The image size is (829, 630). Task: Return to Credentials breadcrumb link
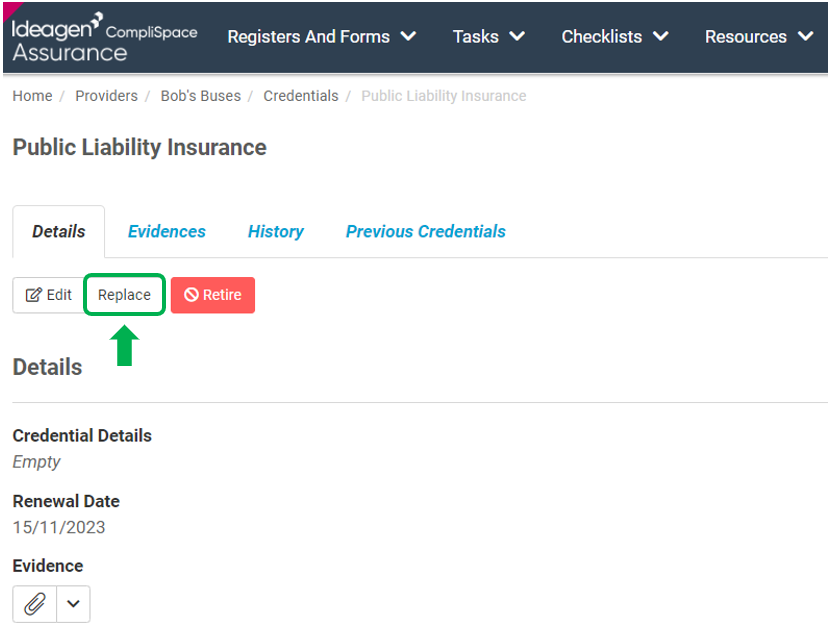[x=301, y=96]
